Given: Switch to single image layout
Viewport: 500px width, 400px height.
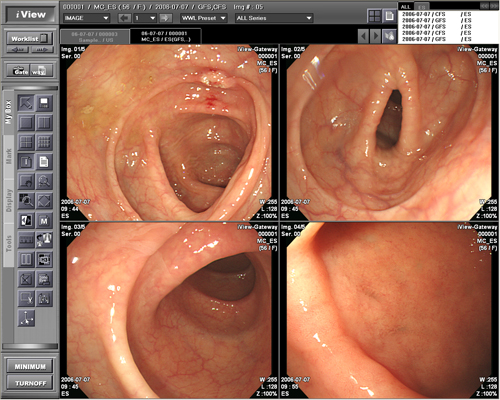Looking at the screenshot, I should 26,123.
